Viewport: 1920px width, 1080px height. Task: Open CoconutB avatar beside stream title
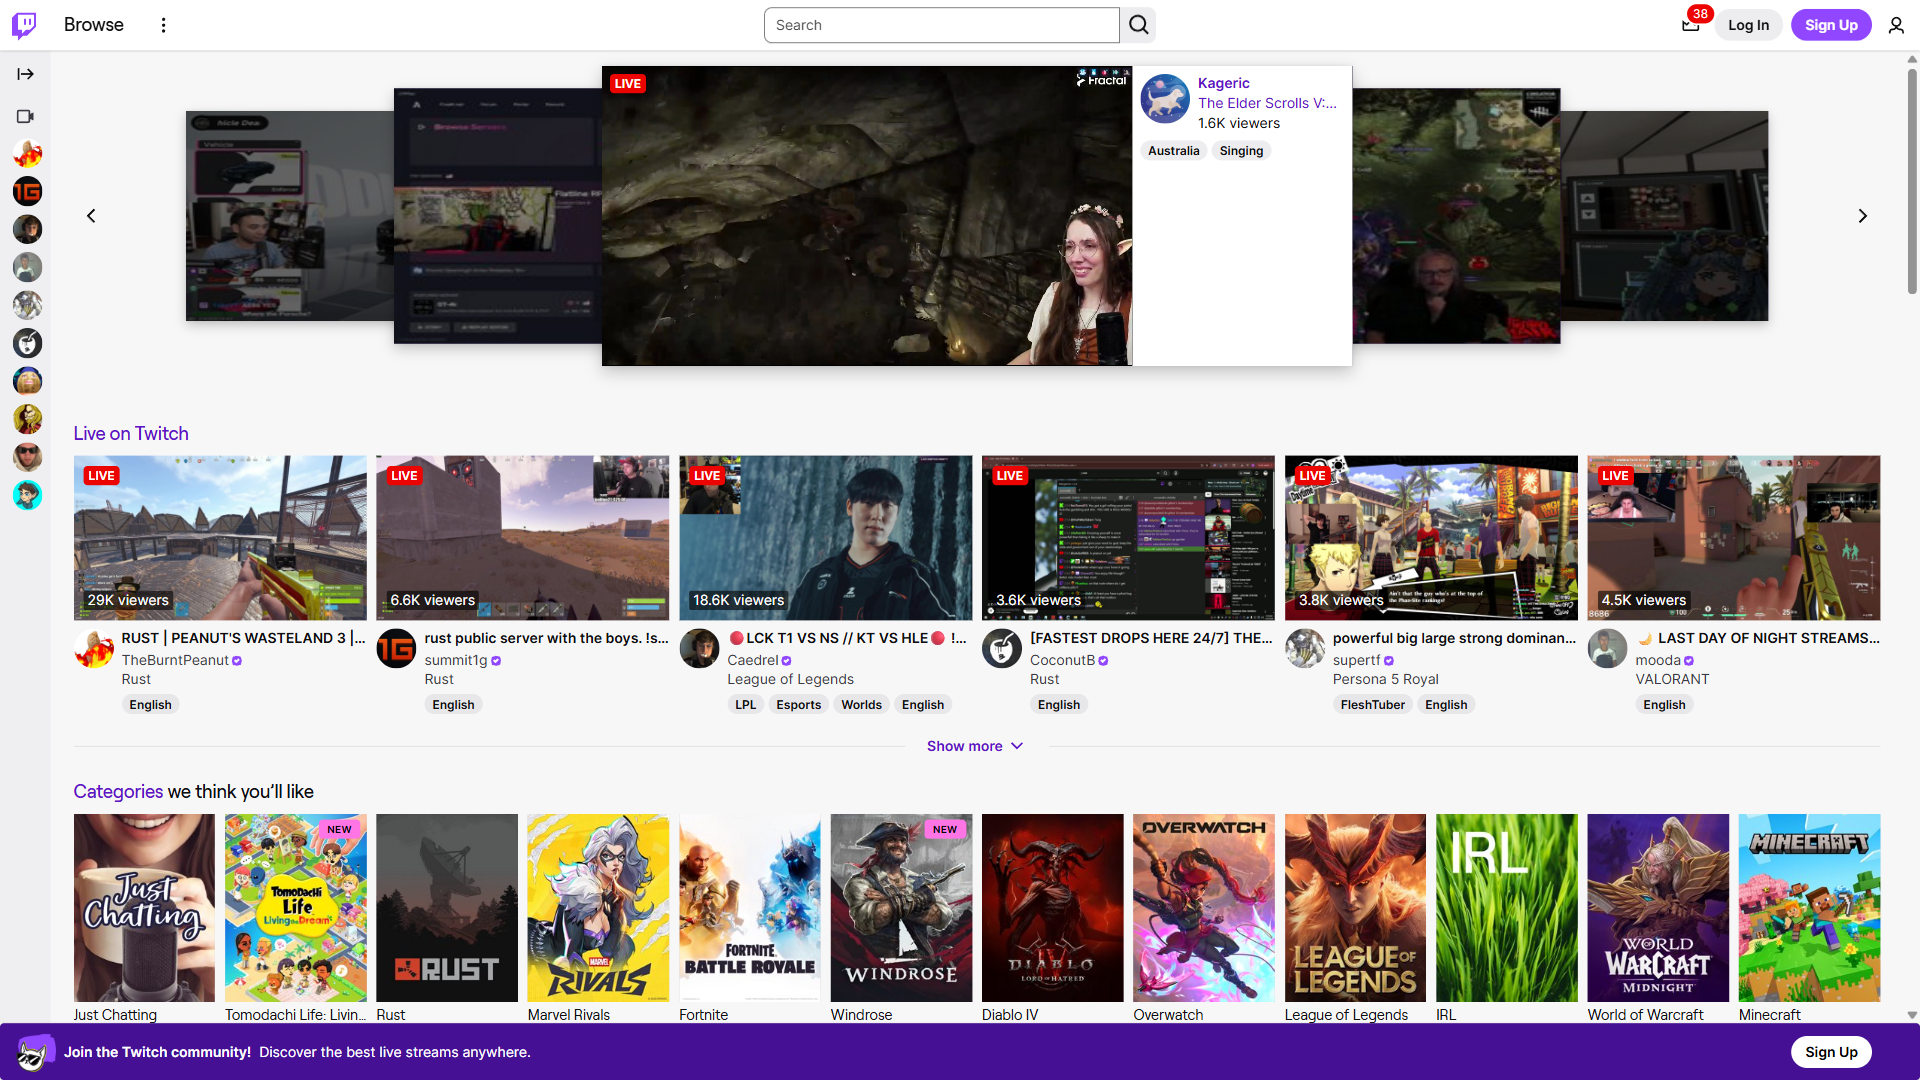click(1002, 649)
